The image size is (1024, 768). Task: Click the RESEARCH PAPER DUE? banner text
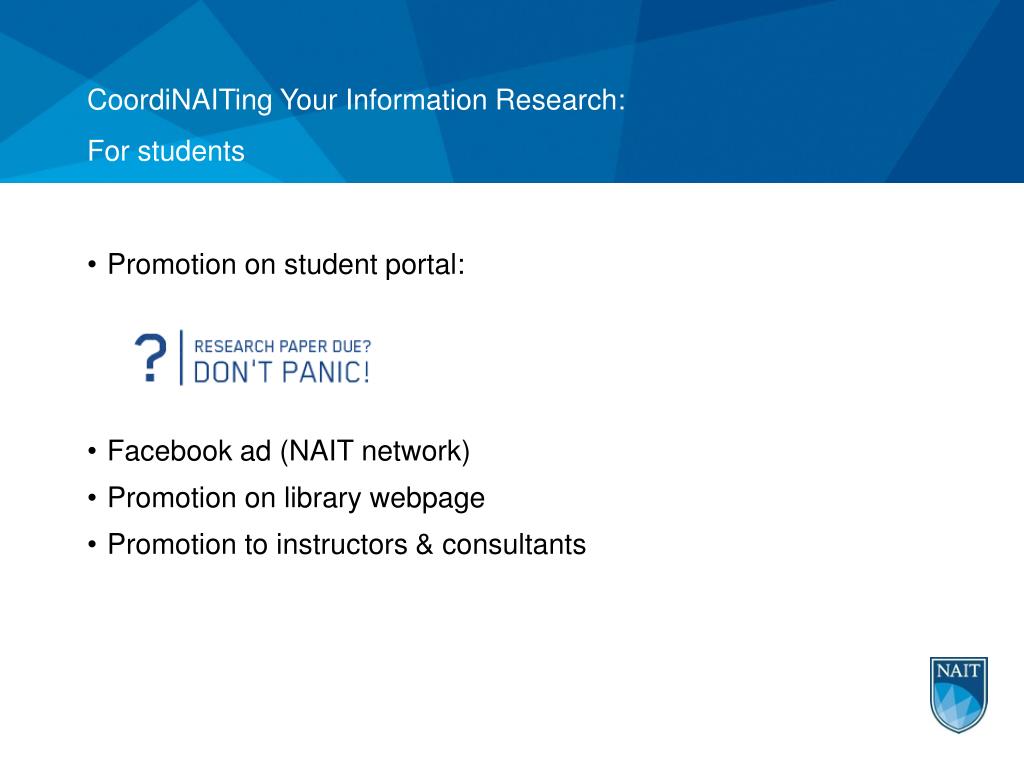(282, 346)
